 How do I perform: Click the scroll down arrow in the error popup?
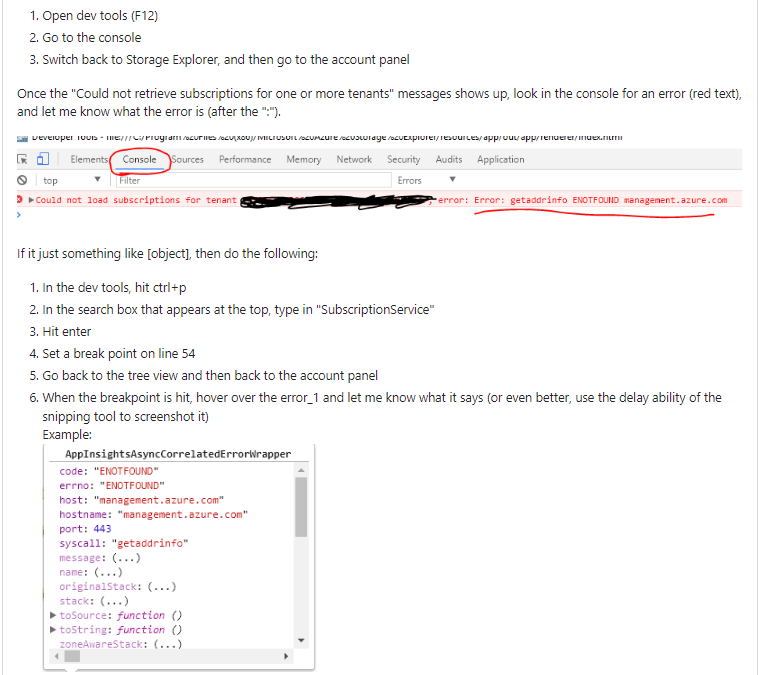coord(301,640)
